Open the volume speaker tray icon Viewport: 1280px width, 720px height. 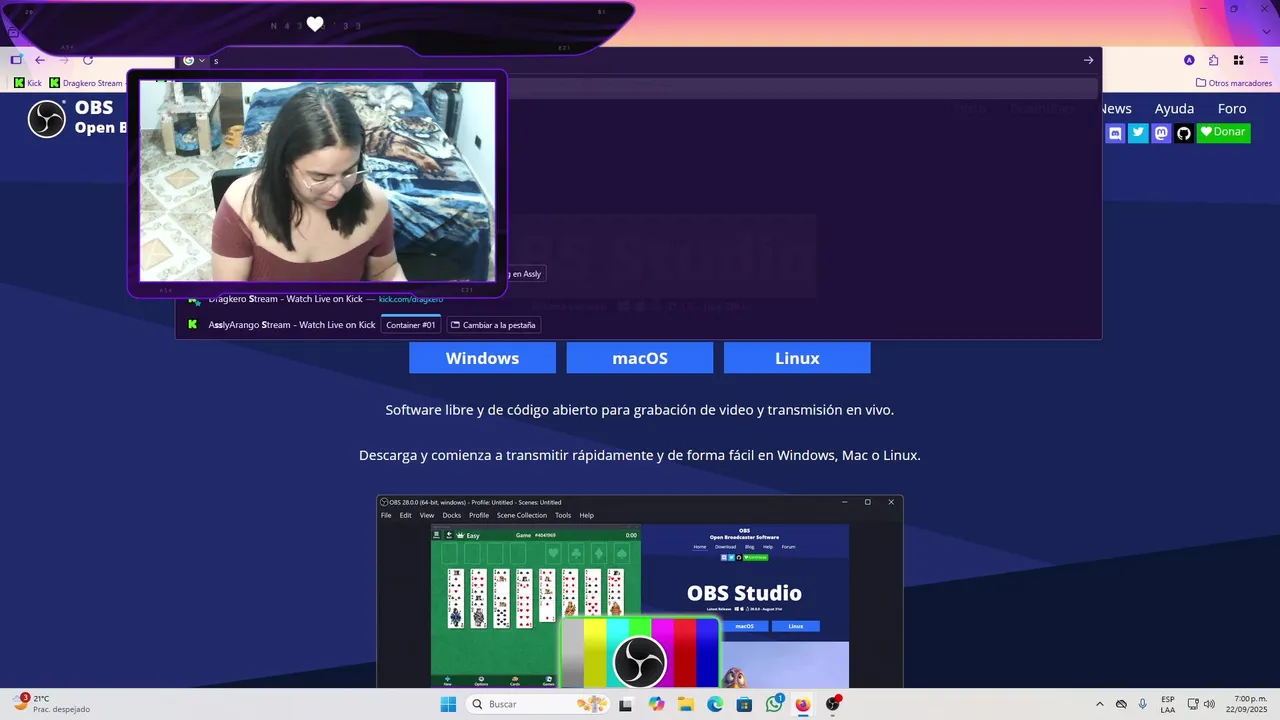point(1210,704)
